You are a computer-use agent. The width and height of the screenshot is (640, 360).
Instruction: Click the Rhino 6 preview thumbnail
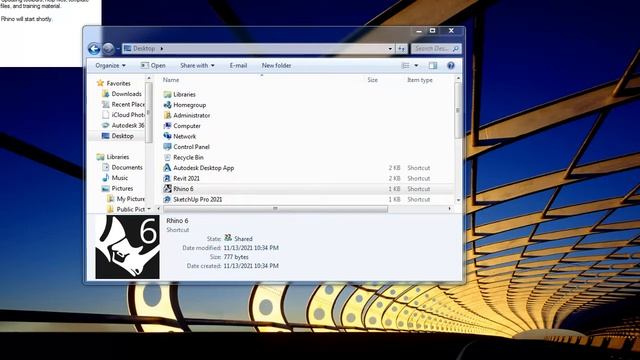tap(127, 247)
